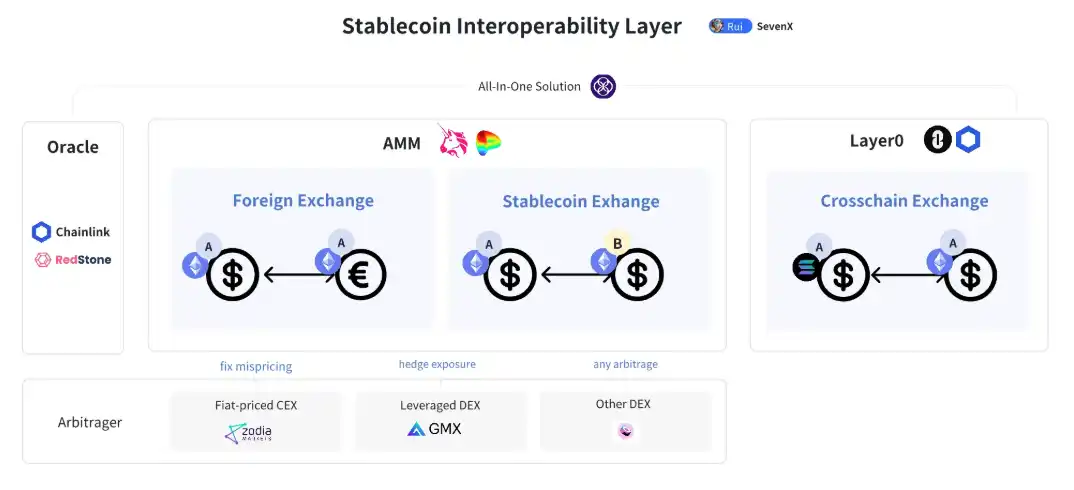The width and height of the screenshot is (1074, 490).
Task: Click the pink icon under Other DEX
Action: point(625,431)
